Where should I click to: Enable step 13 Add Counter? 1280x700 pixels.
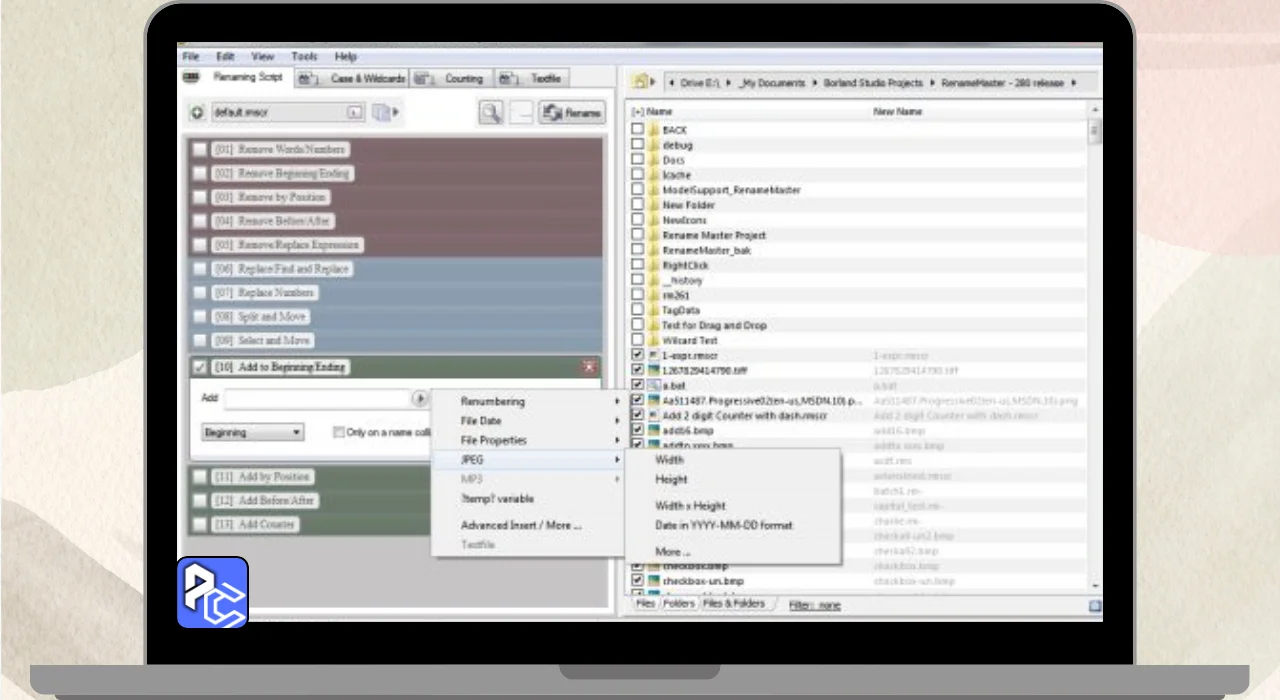tap(200, 525)
